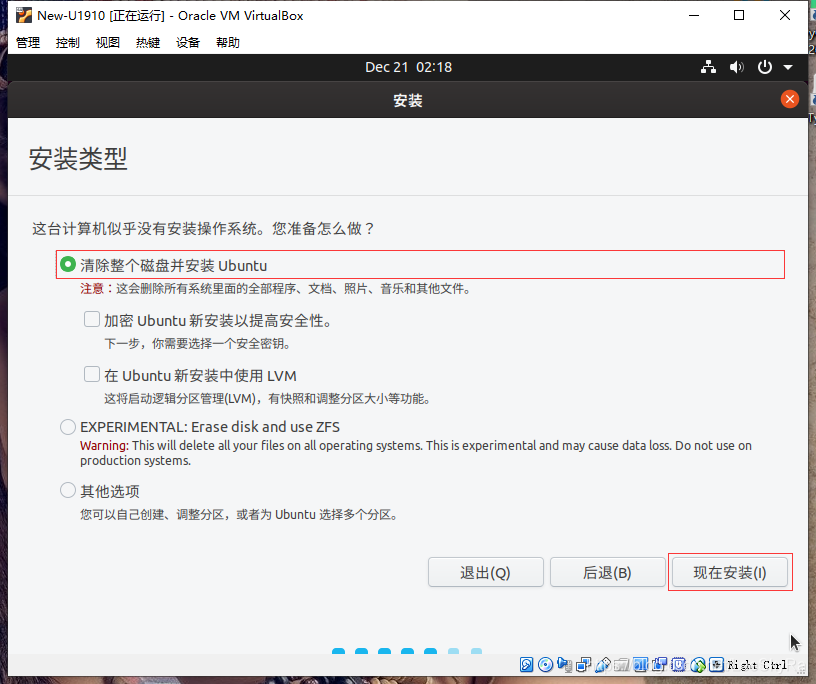Click the Right Ctrl host key label

point(757,665)
